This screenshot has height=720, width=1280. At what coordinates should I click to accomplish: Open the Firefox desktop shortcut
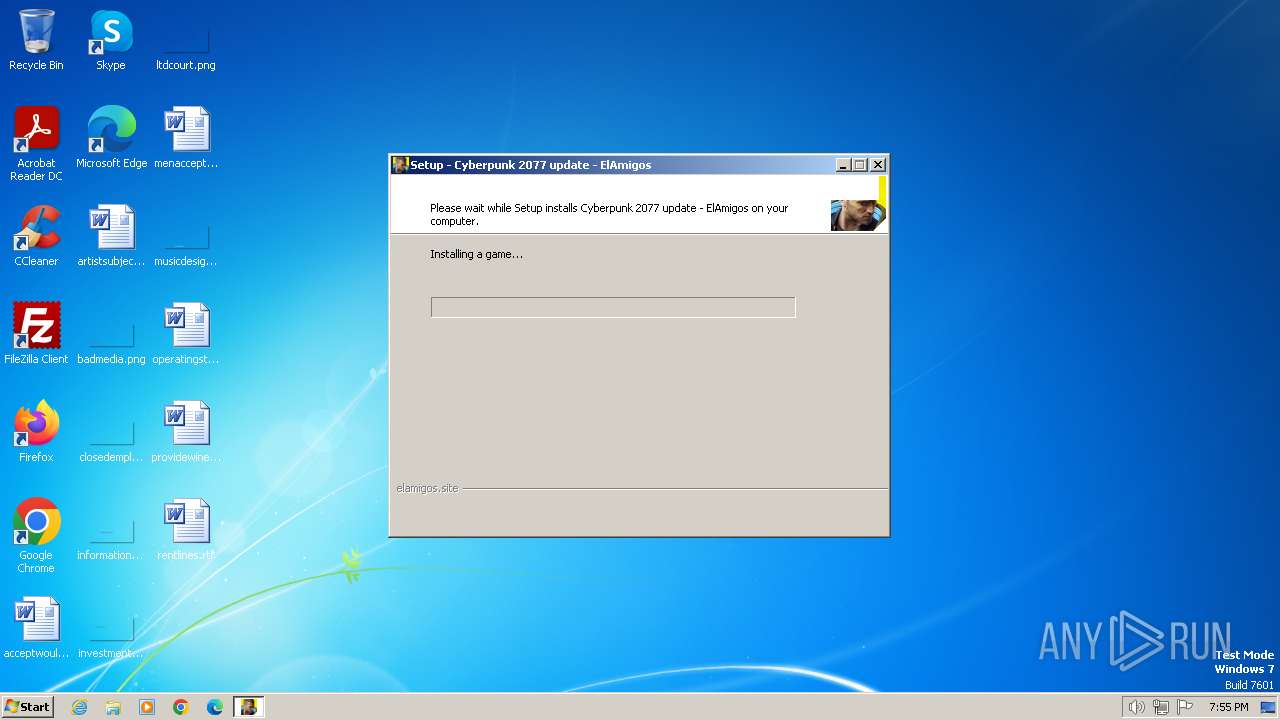(36, 431)
